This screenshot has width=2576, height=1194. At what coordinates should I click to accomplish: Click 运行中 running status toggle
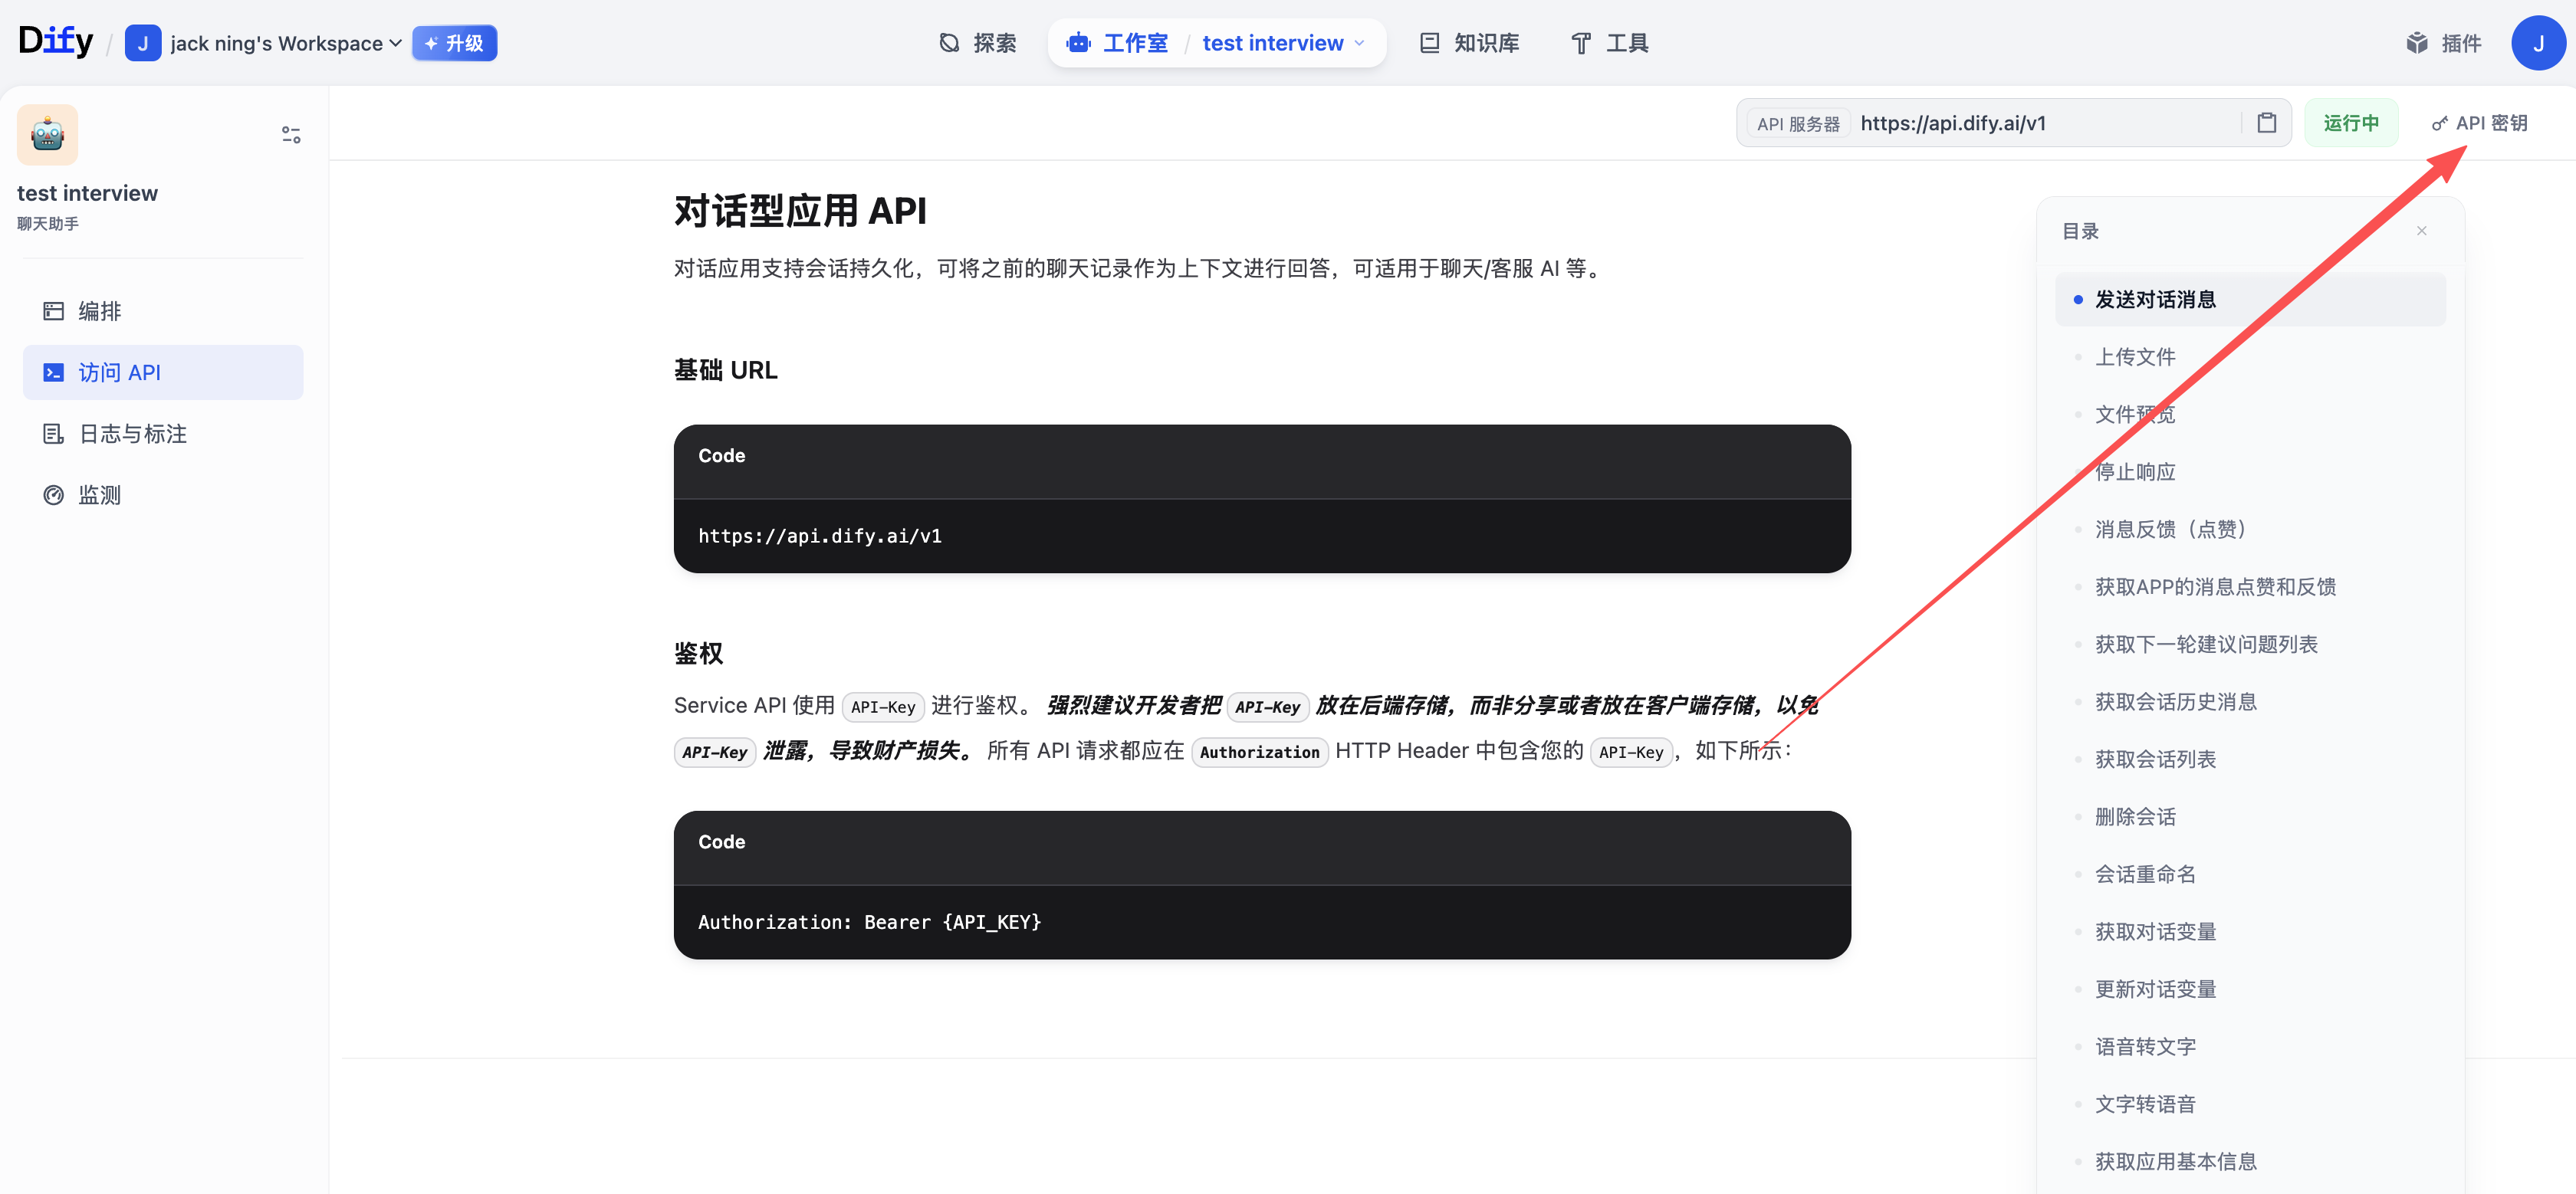click(2350, 123)
